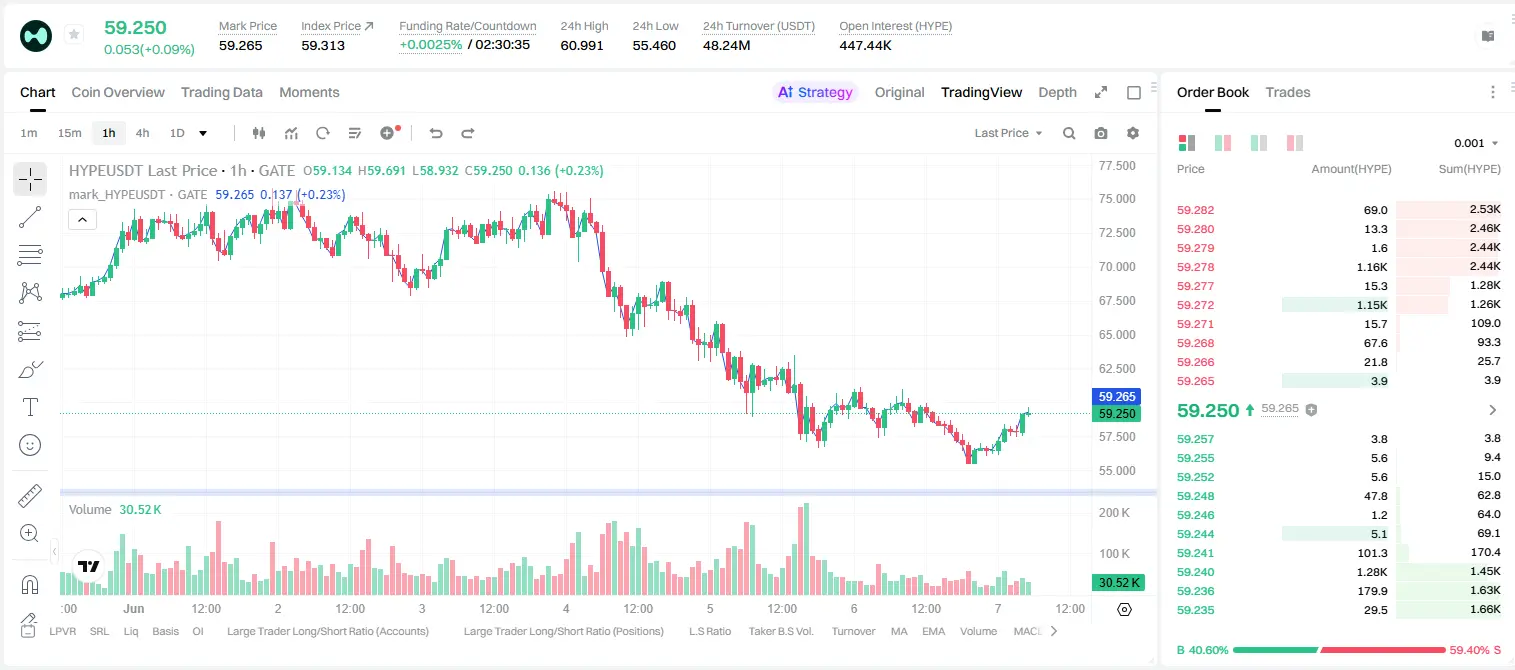
Task: Activate the magnet snap mode icon
Action: [30, 585]
